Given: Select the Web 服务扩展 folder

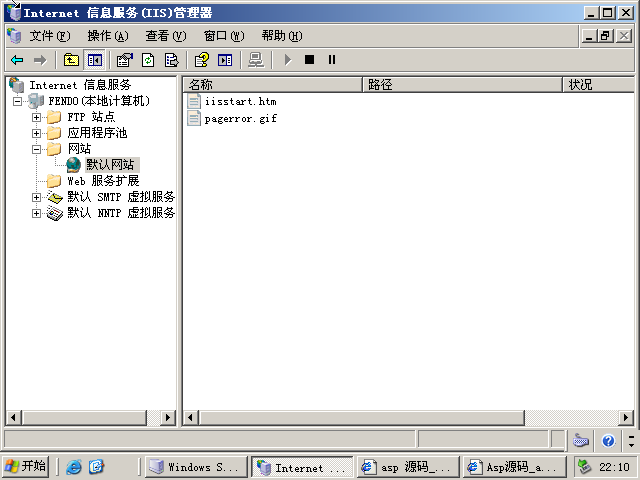Looking at the screenshot, I should coord(103,181).
